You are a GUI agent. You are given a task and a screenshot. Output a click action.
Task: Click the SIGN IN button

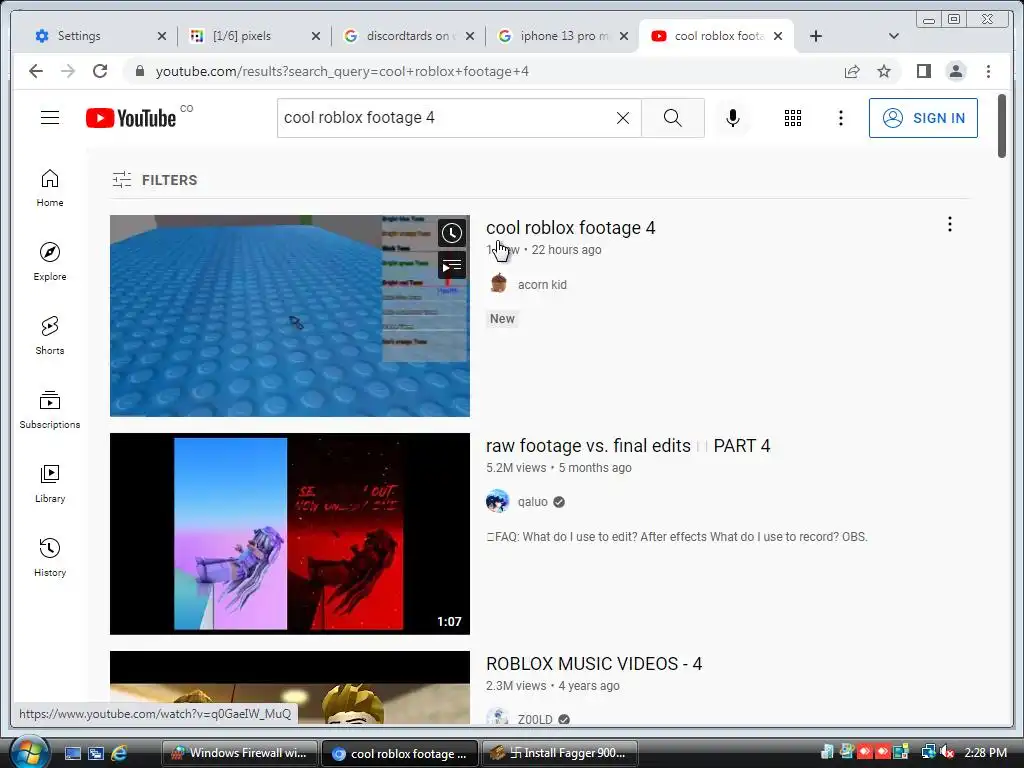point(923,118)
